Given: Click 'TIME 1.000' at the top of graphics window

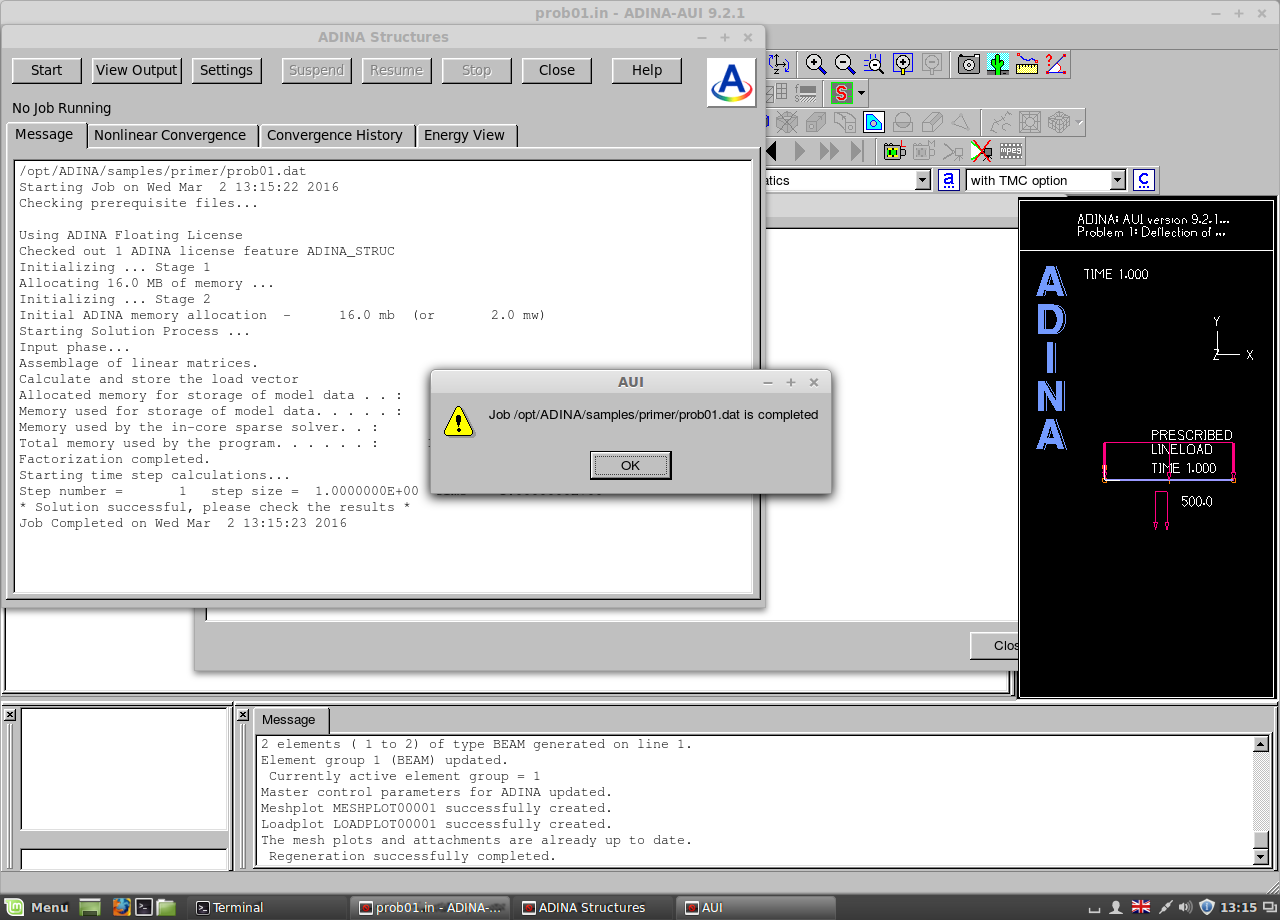Looking at the screenshot, I should (1116, 274).
